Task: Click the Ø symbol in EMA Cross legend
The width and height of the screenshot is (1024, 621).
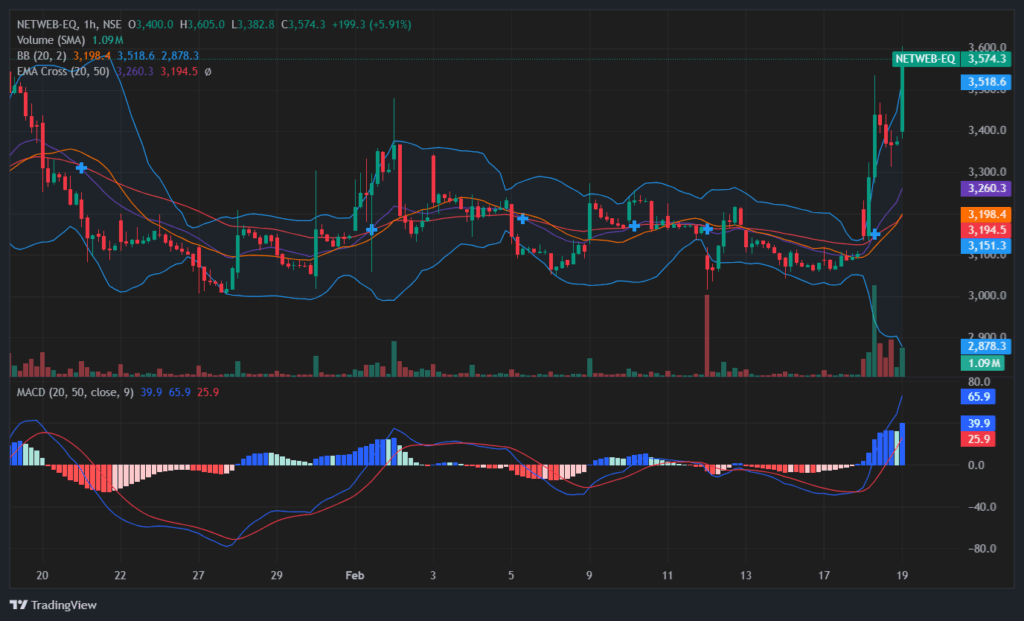Action: 208,71
